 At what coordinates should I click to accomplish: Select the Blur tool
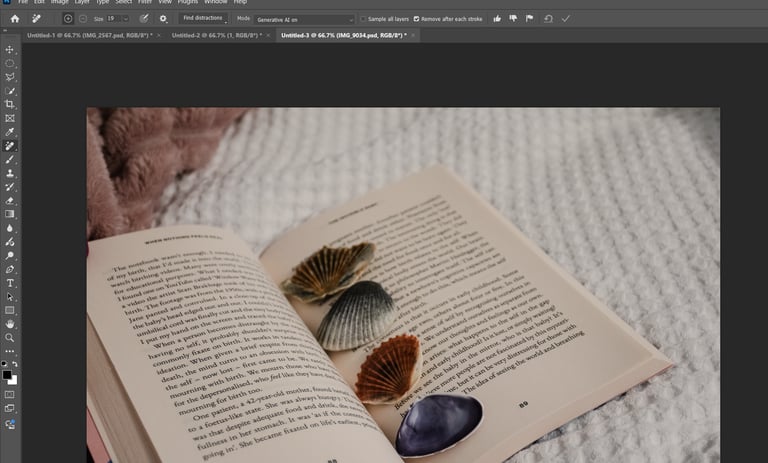tap(9, 228)
